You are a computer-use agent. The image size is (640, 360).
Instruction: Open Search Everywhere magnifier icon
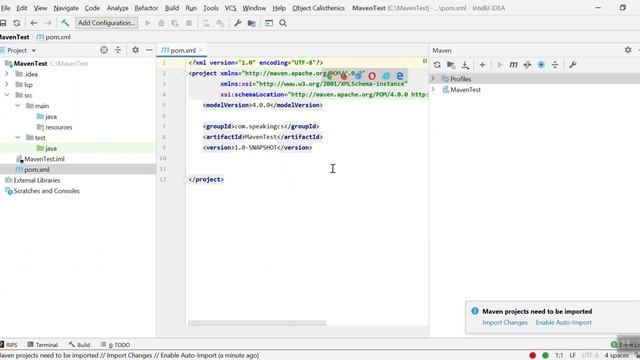coord(283,23)
